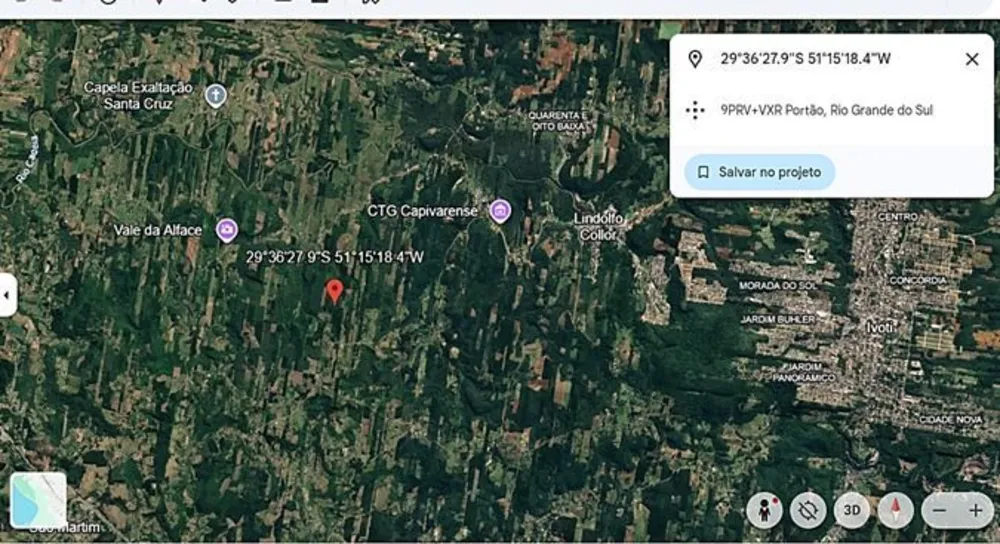Select the red placemark pin
Viewport: 1000px width, 544px height.
tap(334, 291)
